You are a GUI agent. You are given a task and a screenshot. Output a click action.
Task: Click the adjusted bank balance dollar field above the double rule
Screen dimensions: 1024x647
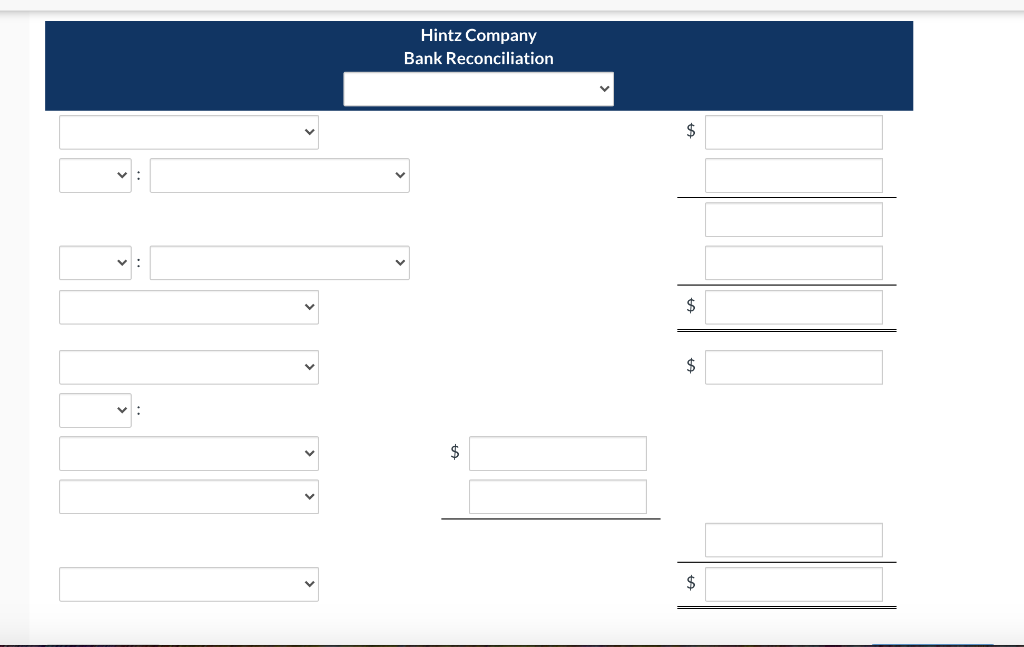(x=793, y=307)
